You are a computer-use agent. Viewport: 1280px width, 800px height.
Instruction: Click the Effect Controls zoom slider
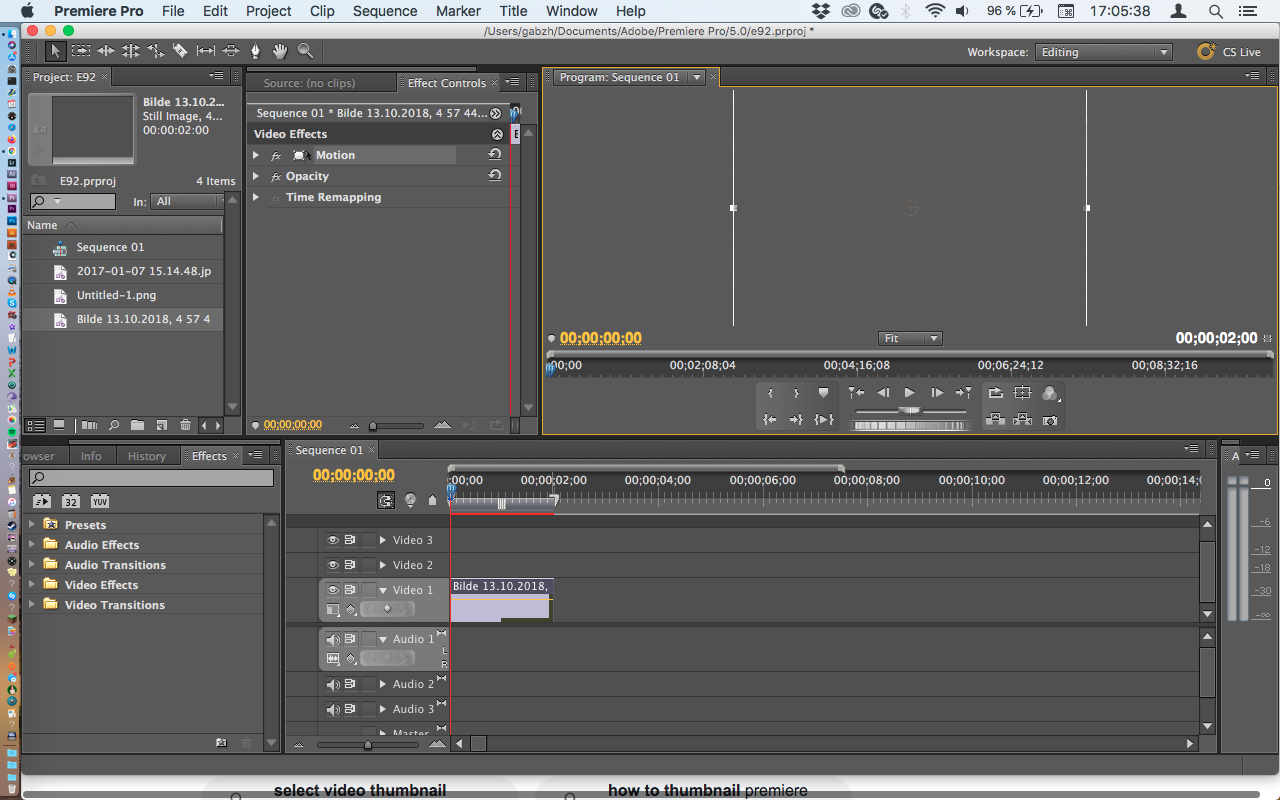coord(373,426)
